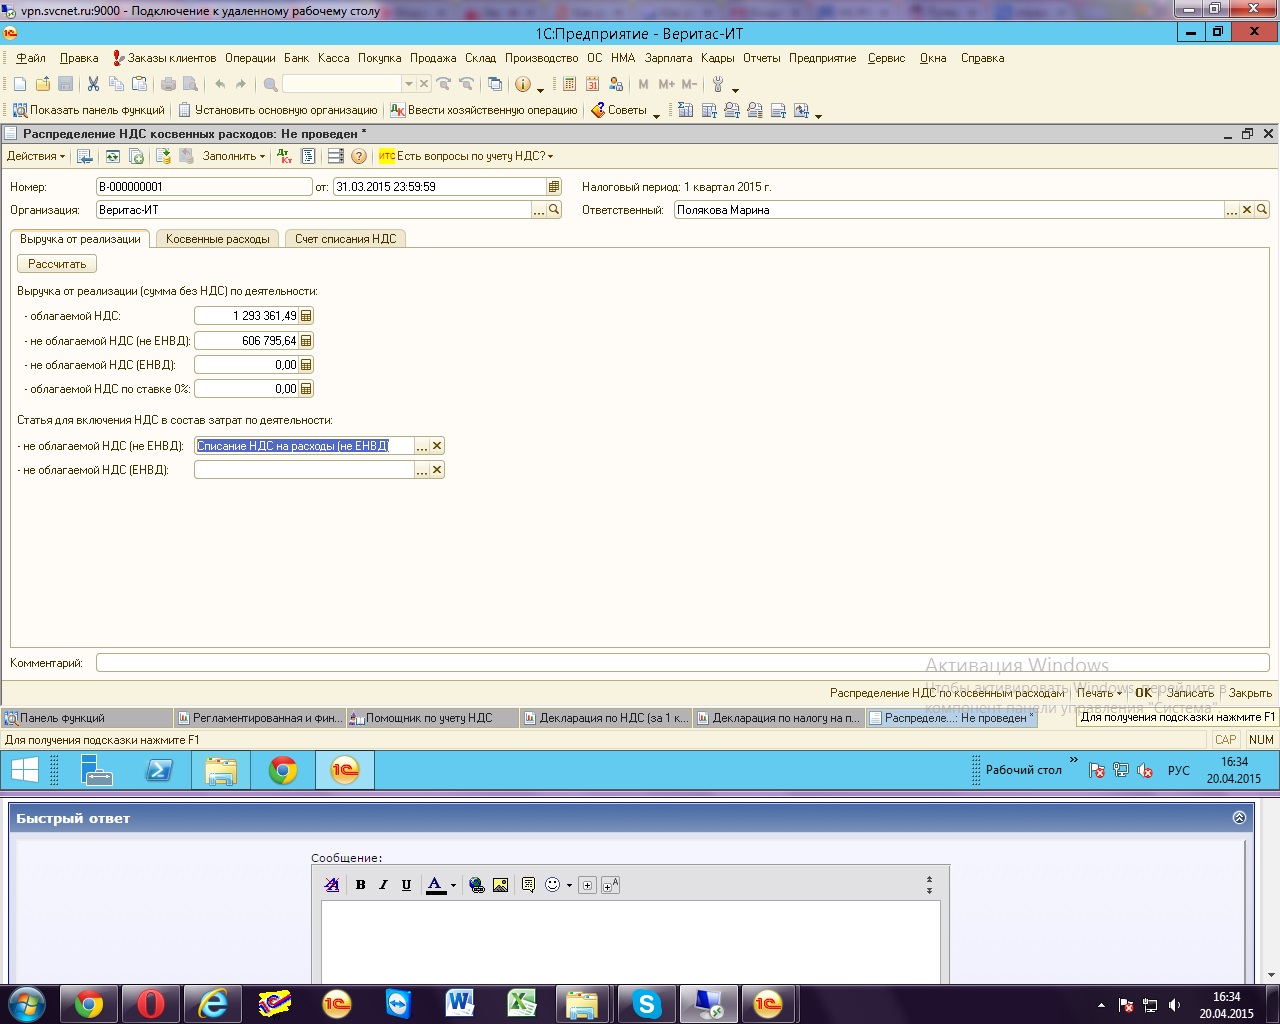Open the calculator icon in main toolbar

(570, 84)
